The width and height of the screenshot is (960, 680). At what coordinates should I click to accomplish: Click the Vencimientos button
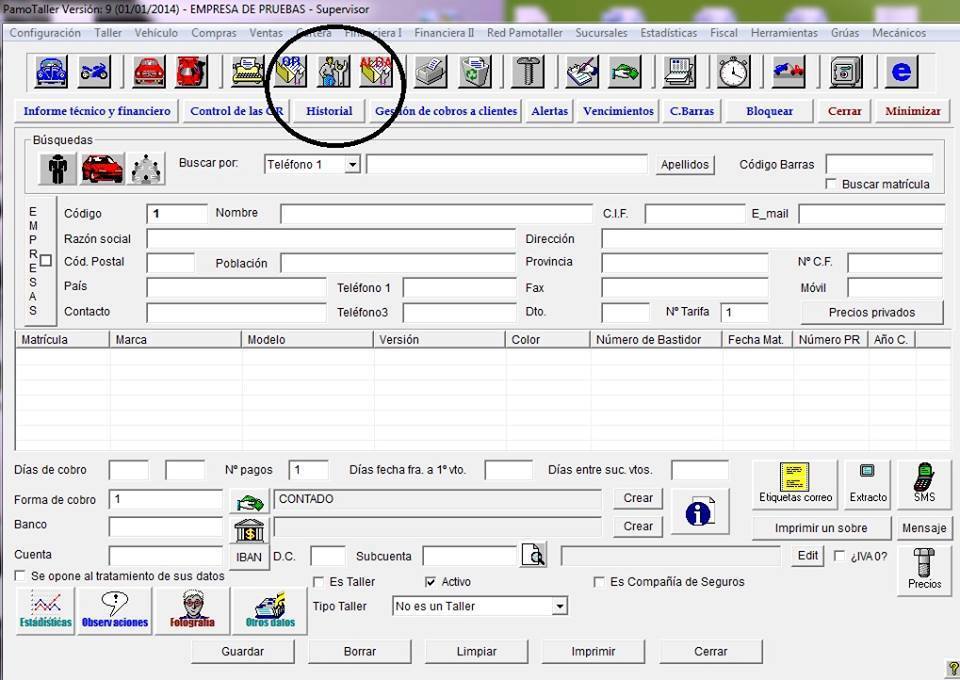pos(618,111)
